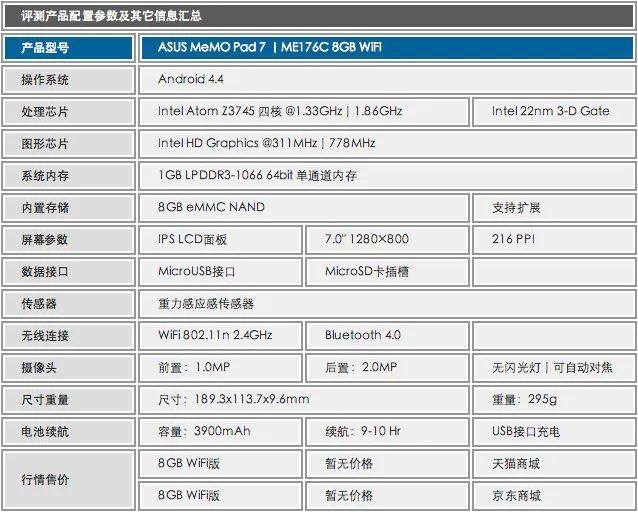Click '8GB WiFi版' in the 天猫商城 row
This screenshot has height=512, width=638.
tap(221, 464)
